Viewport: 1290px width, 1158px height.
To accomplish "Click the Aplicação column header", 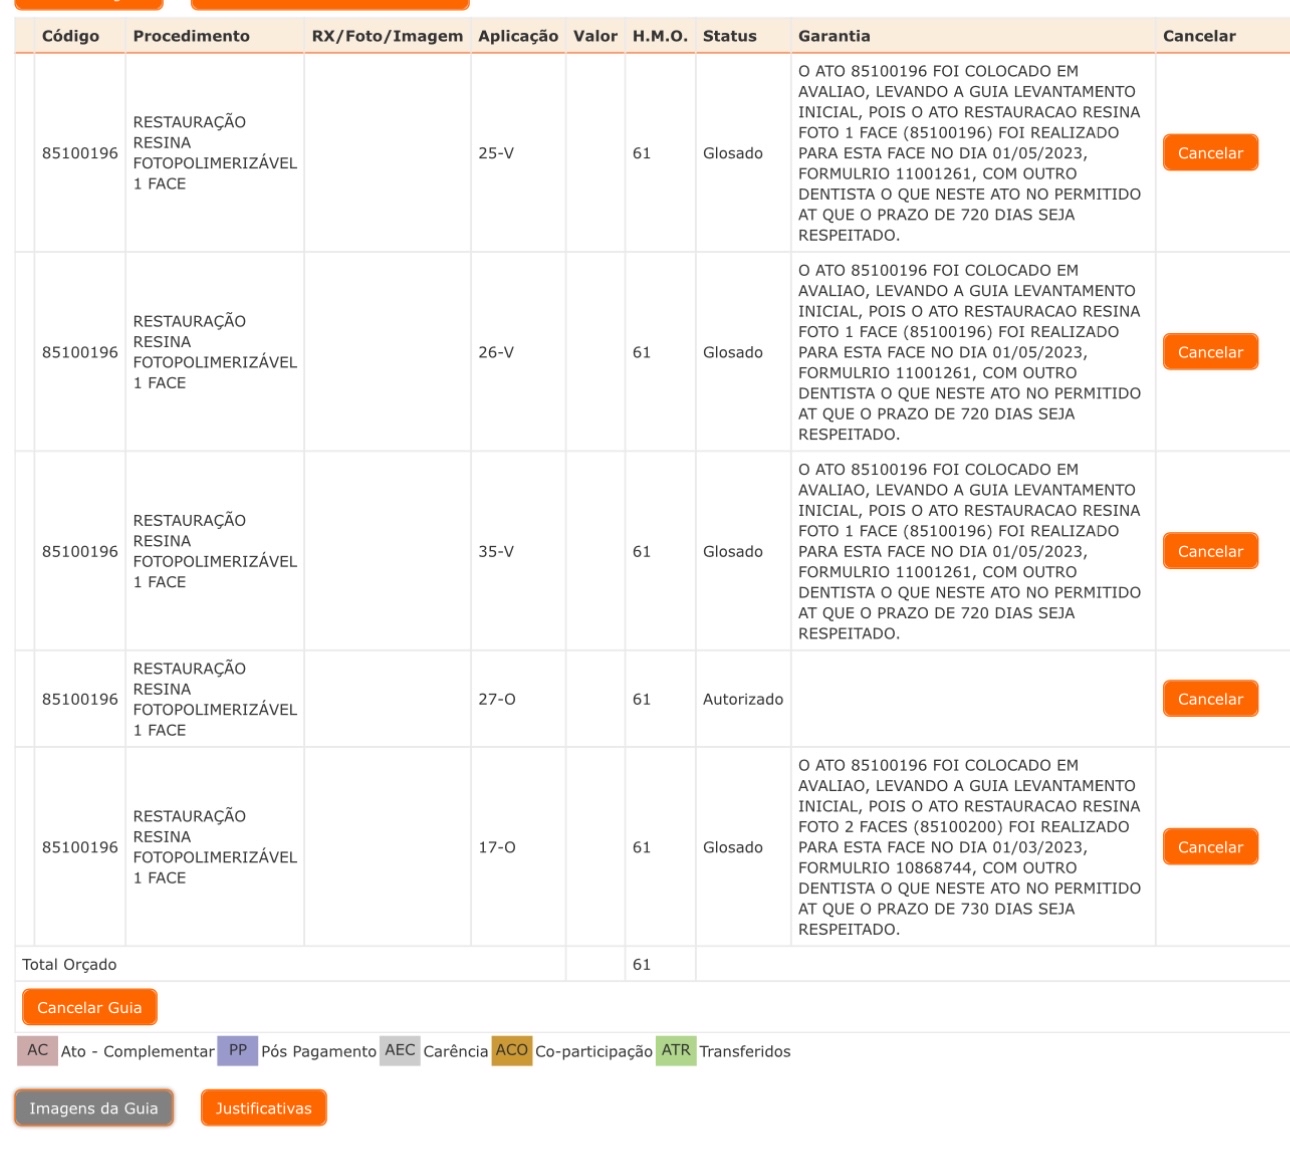I will pyautogui.click(x=518, y=36).
